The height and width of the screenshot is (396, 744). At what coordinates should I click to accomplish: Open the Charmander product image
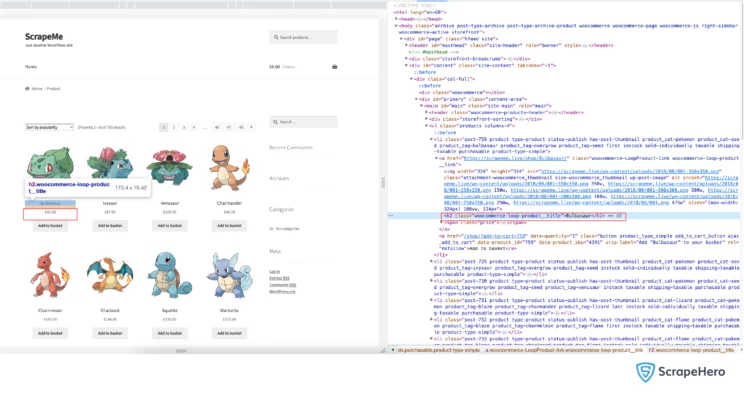pos(229,167)
